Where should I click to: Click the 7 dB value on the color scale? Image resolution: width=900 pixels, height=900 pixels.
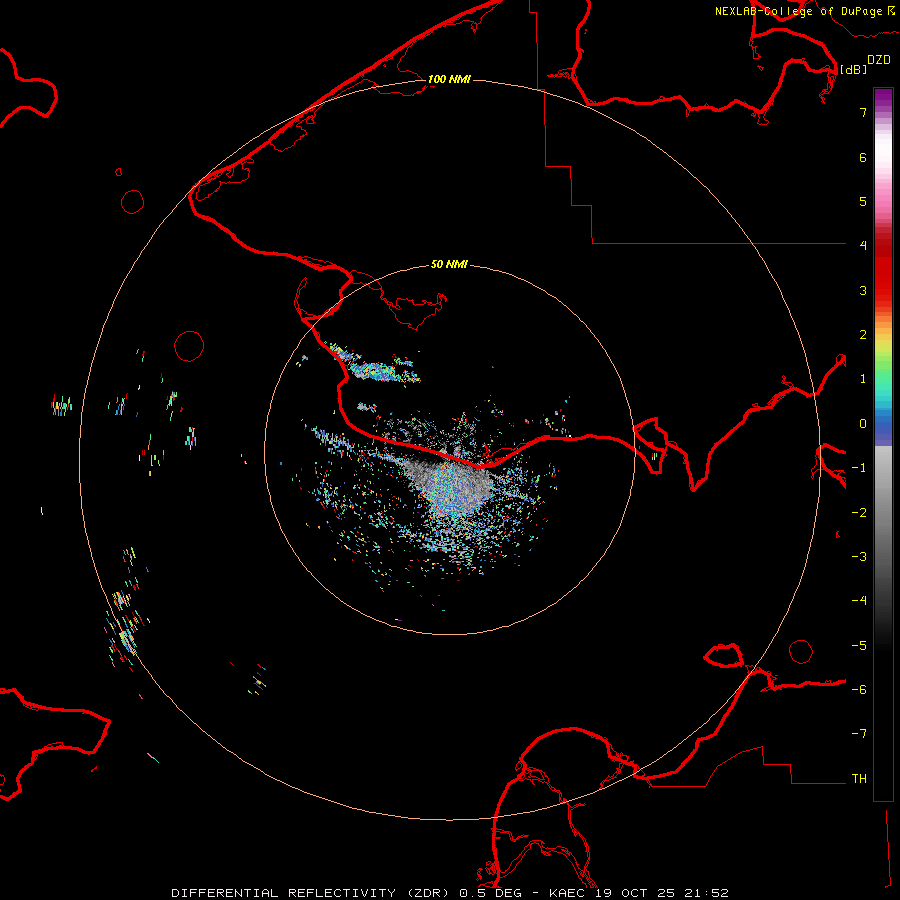[863, 112]
